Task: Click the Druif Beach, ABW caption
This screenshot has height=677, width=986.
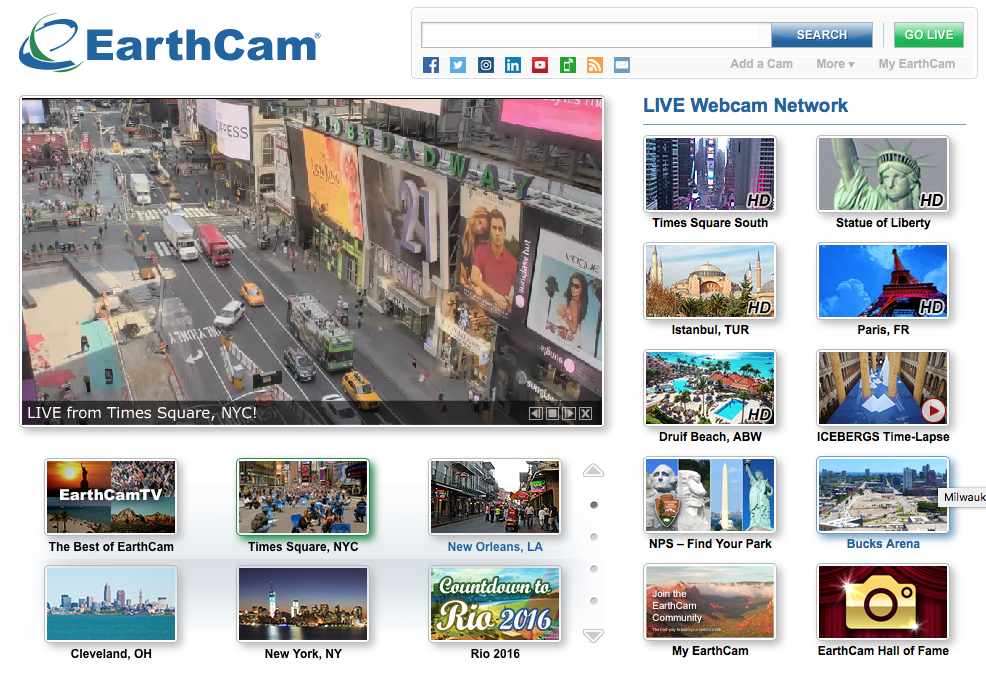Action: (710, 436)
